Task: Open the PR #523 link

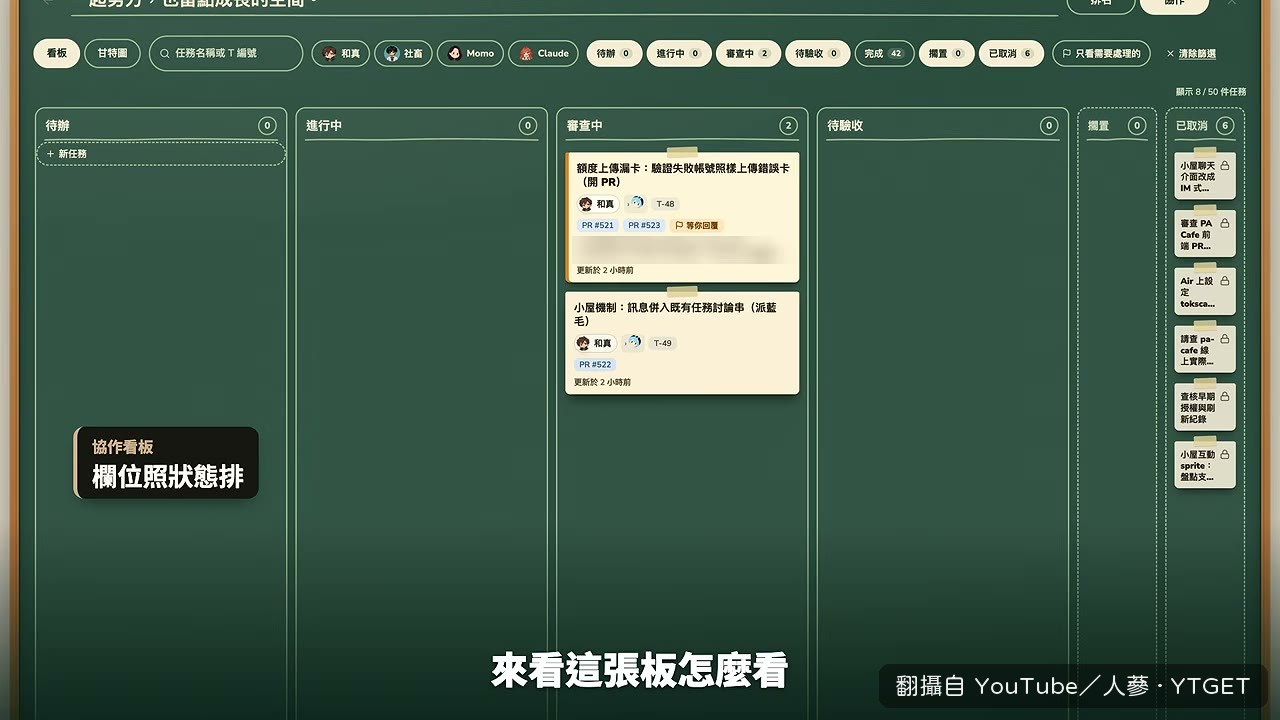Action: click(x=644, y=225)
